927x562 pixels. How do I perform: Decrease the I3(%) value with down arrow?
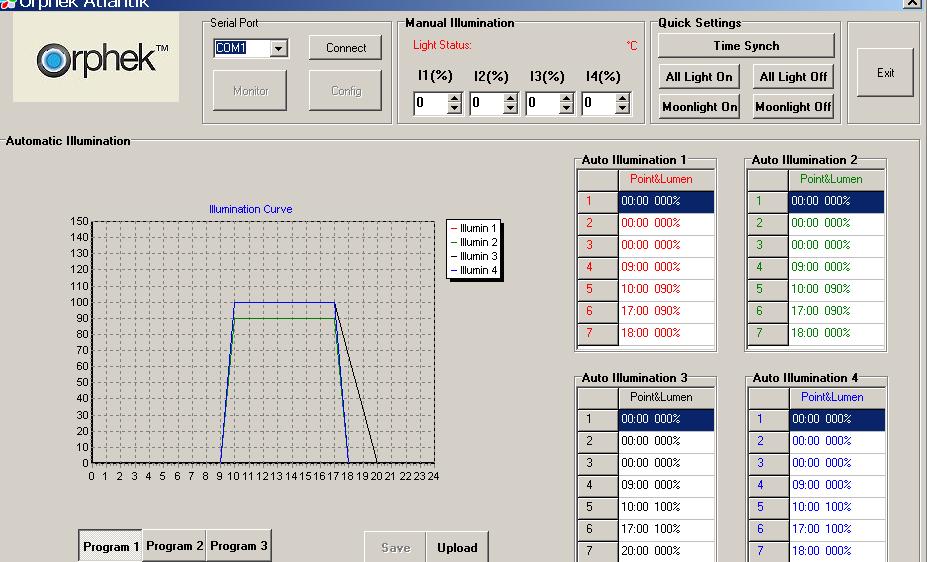click(566, 109)
